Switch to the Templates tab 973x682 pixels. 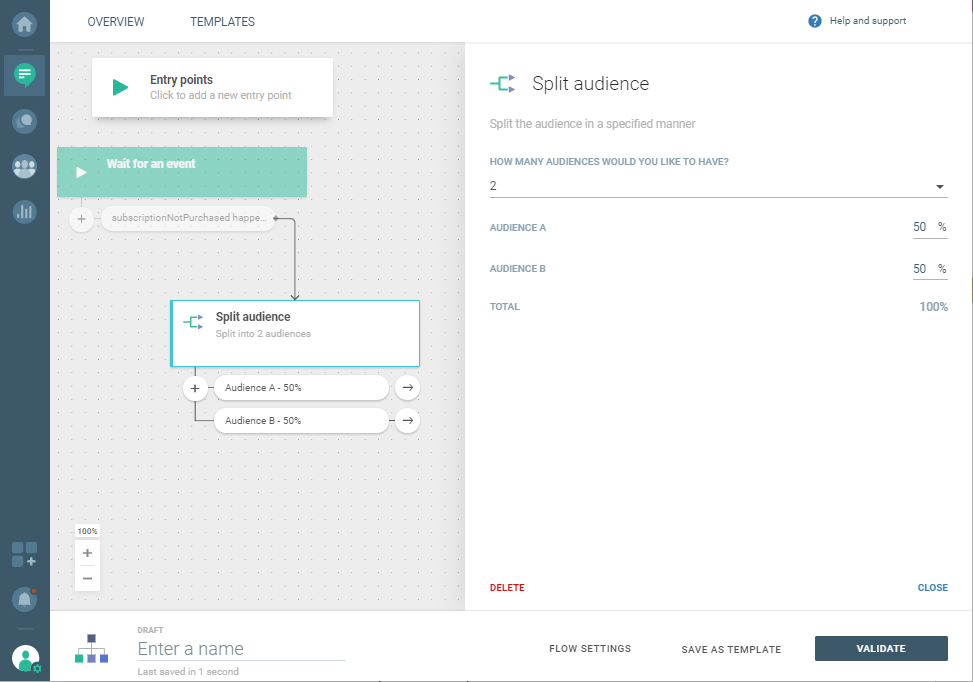coord(222,22)
